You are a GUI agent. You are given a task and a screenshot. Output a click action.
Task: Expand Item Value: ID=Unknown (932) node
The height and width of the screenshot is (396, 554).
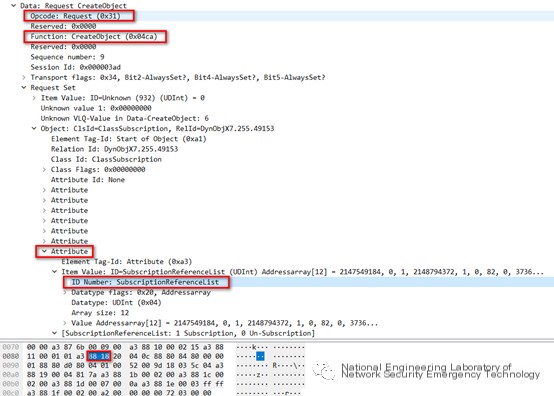pos(34,98)
